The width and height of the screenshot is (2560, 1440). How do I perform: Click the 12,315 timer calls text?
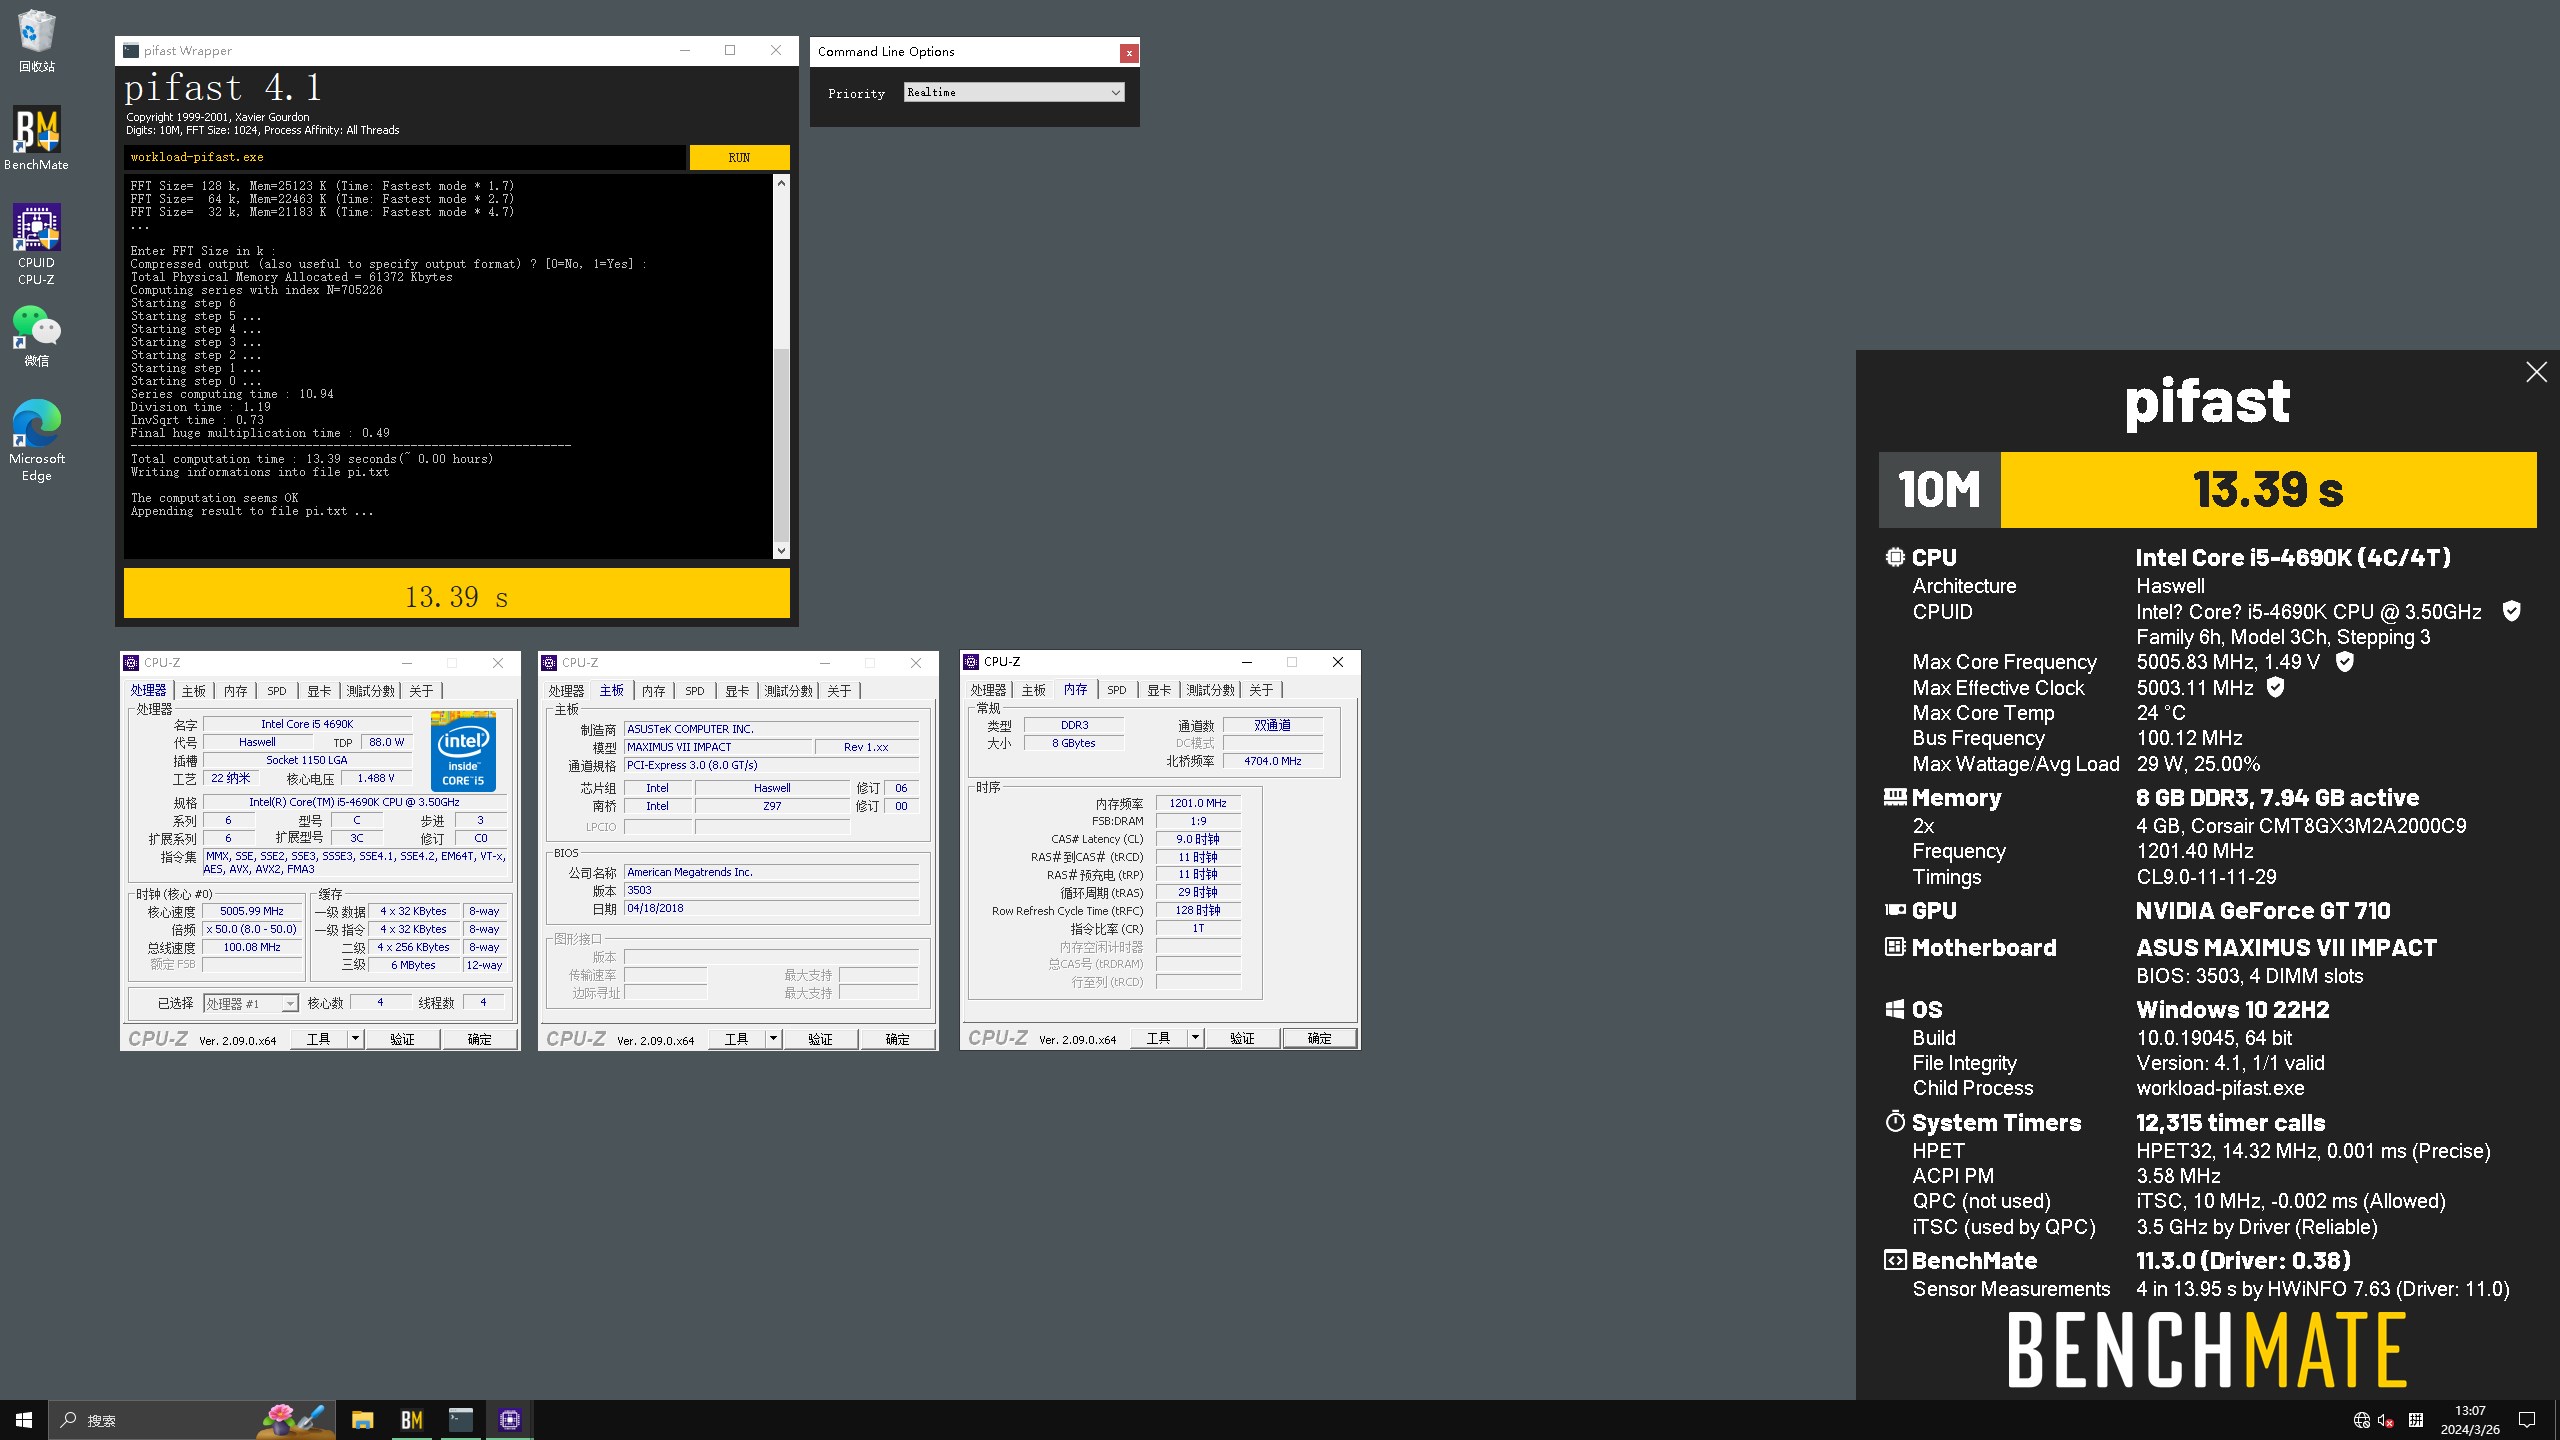pos(2231,1123)
